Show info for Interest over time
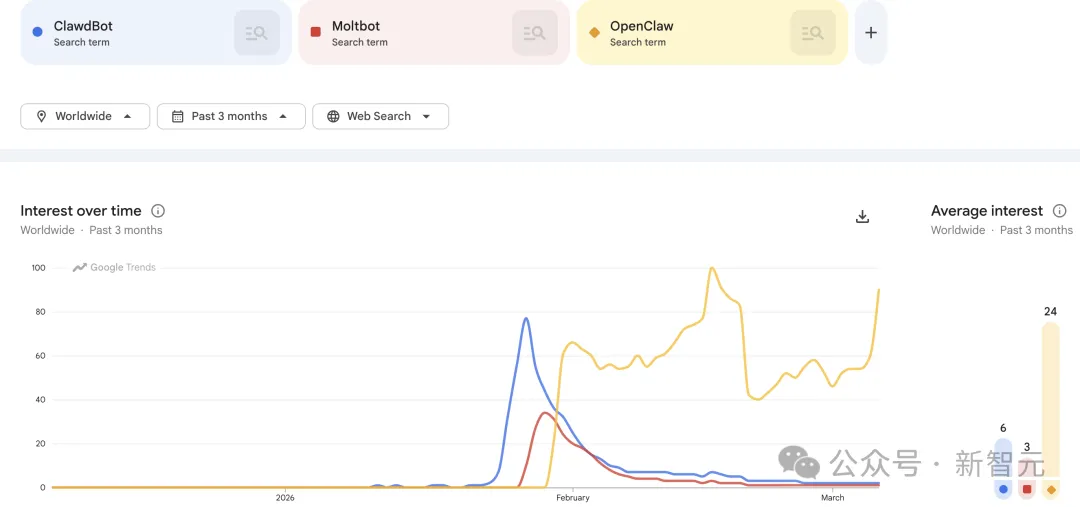 click(158, 211)
